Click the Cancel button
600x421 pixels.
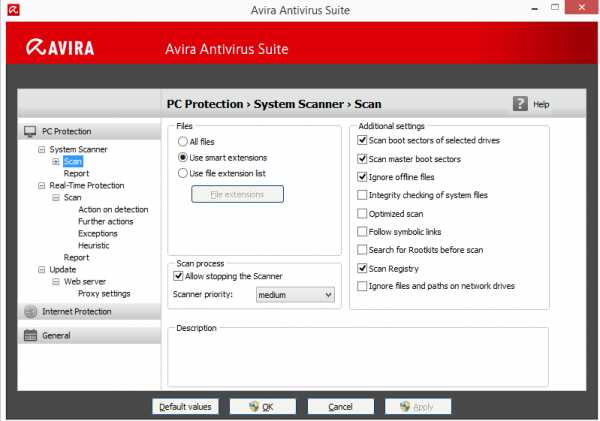click(x=341, y=406)
